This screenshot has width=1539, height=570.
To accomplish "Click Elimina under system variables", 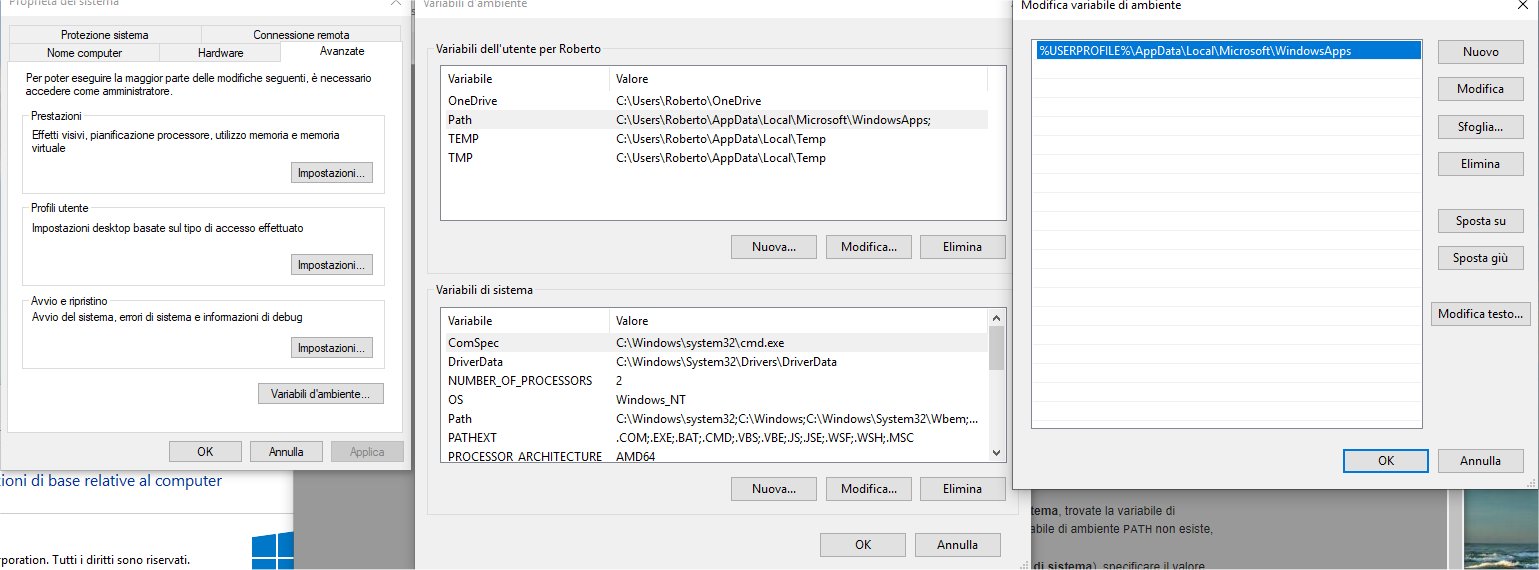I will click(x=962, y=489).
